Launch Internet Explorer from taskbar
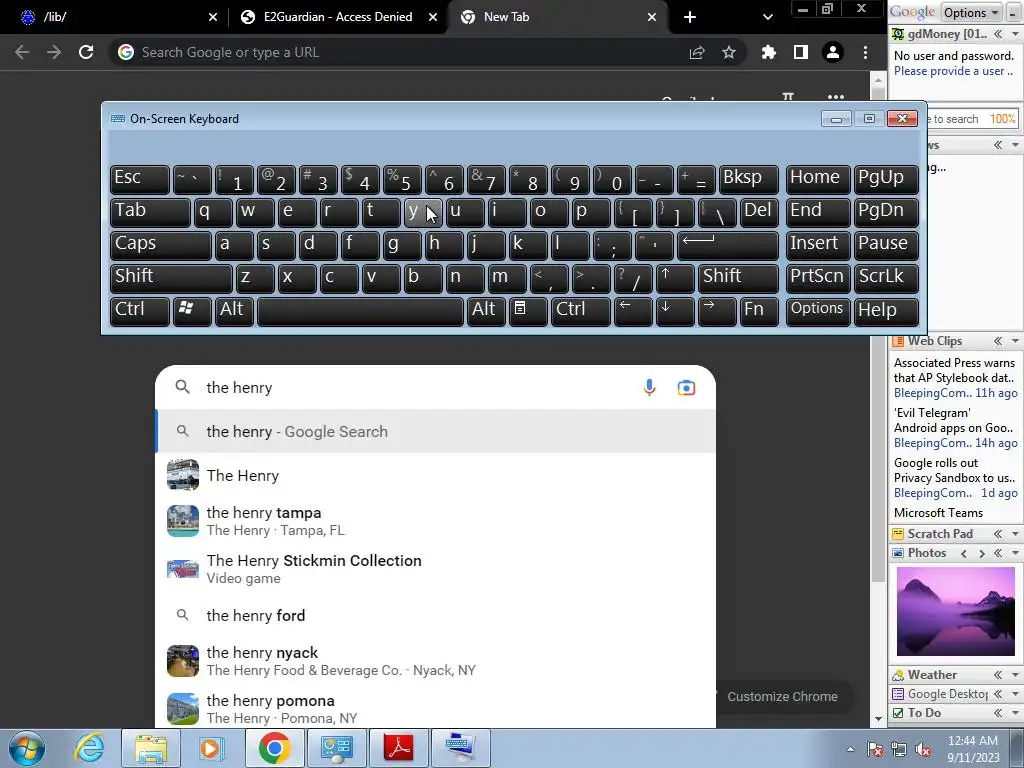The width and height of the screenshot is (1024, 768). click(x=89, y=748)
